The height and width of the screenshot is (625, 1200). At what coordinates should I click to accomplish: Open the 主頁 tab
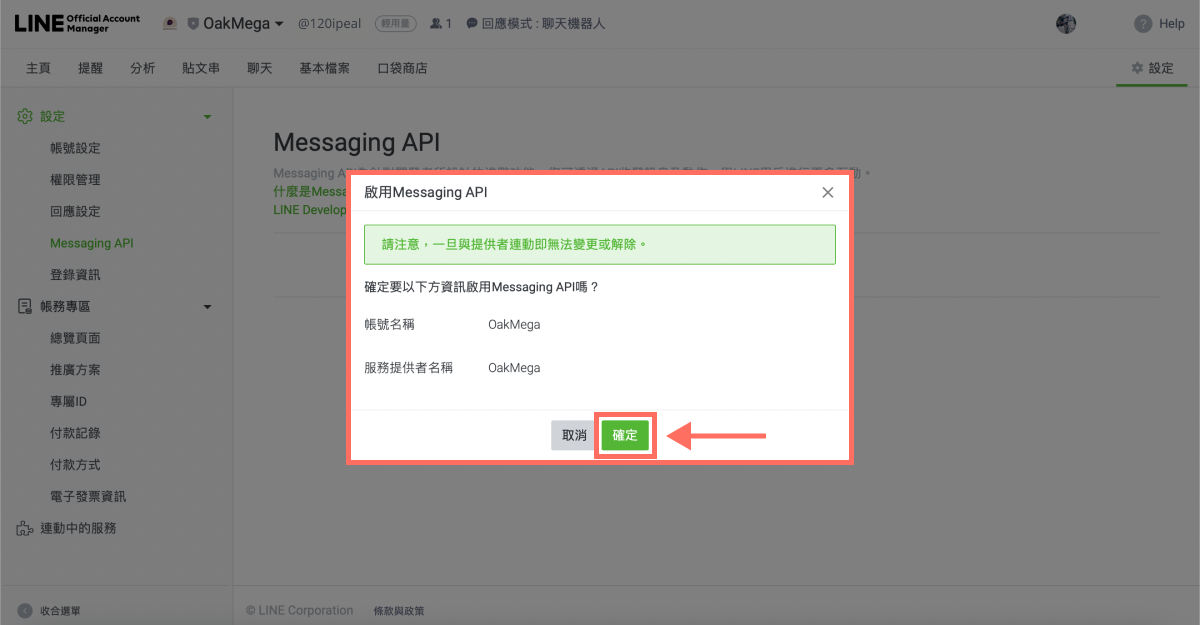pyautogui.click(x=38, y=68)
